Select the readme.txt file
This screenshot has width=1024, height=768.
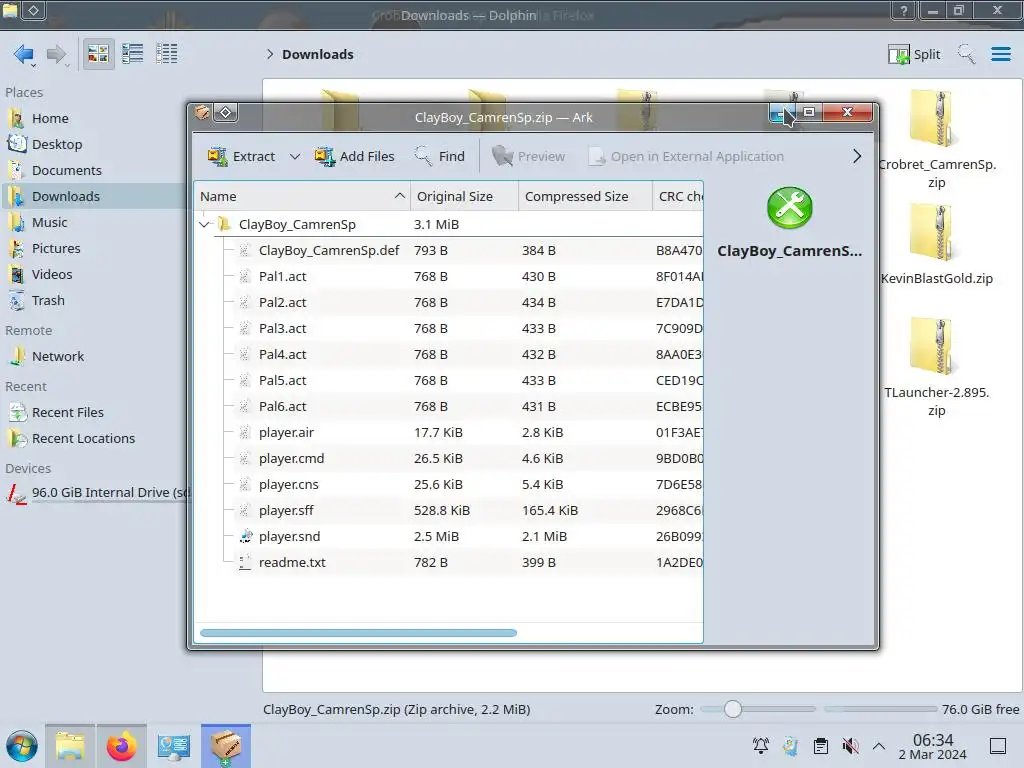[448, 563]
